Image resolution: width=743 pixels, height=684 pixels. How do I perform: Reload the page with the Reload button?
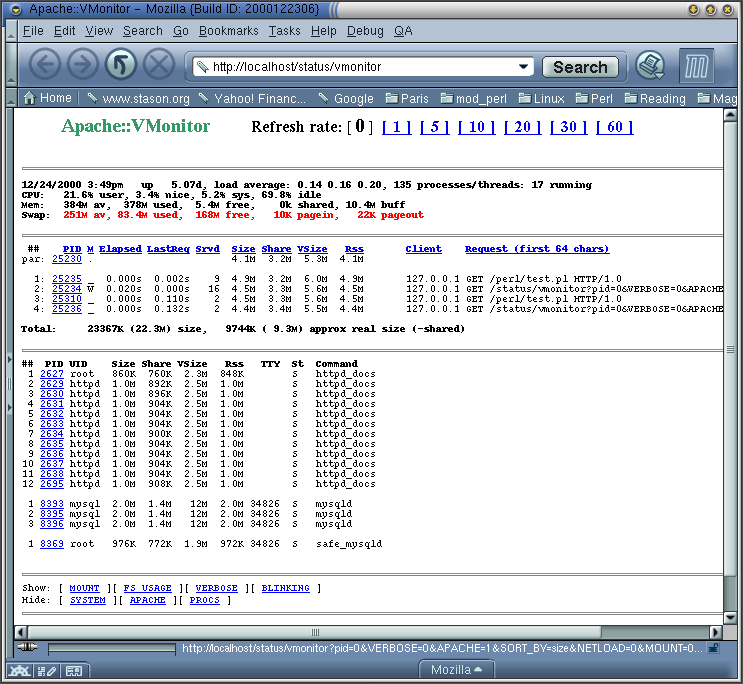[121, 64]
